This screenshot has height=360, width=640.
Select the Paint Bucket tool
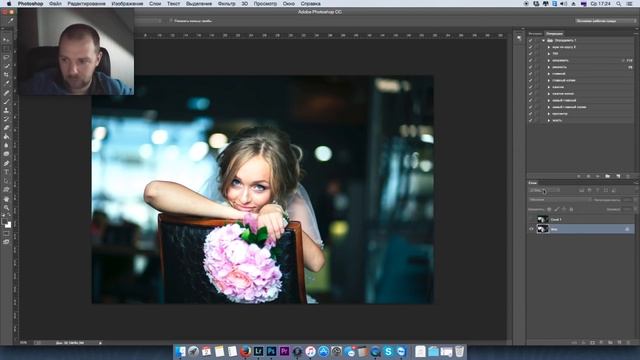6,136
